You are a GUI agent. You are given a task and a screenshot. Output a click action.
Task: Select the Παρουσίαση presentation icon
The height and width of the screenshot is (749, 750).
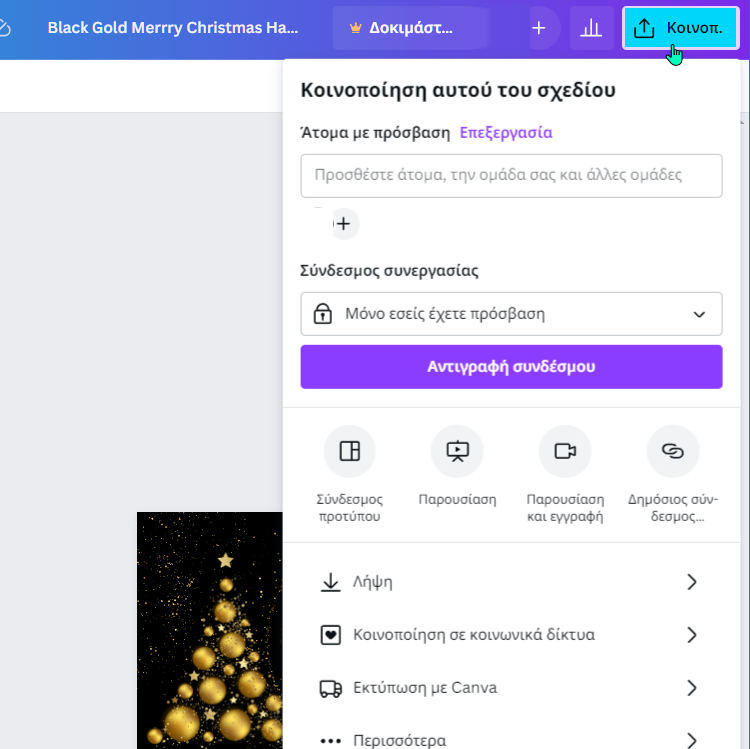click(457, 451)
